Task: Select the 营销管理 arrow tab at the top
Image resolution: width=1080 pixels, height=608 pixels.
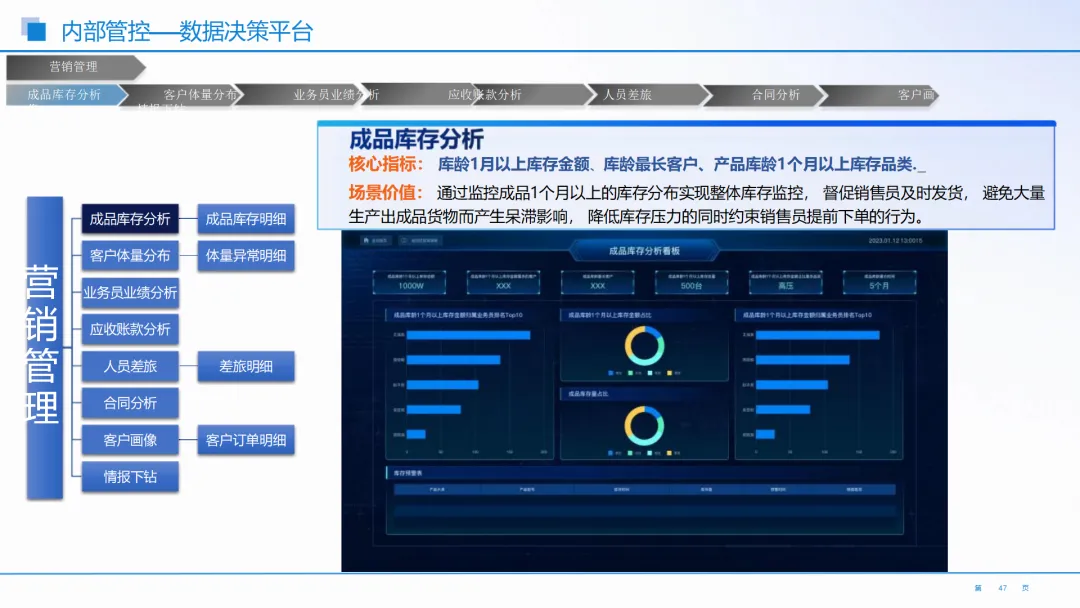Action: 76,67
